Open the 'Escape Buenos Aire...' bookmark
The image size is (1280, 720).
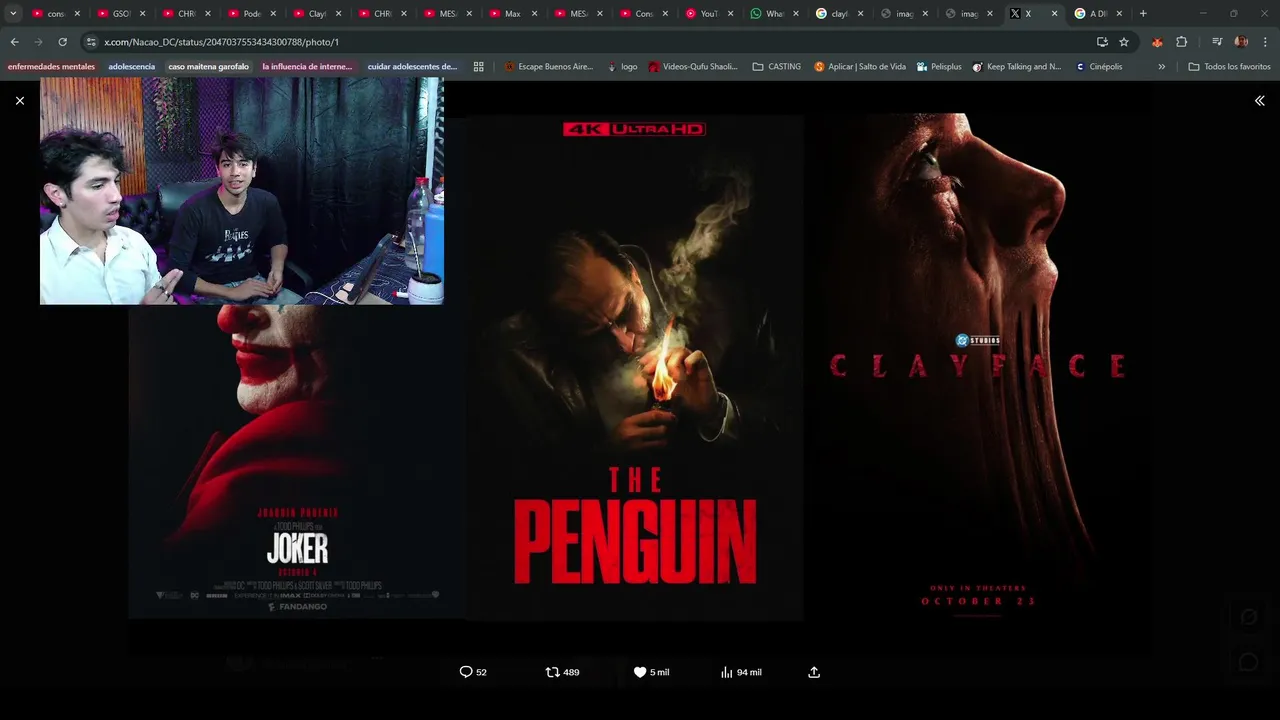(x=549, y=67)
